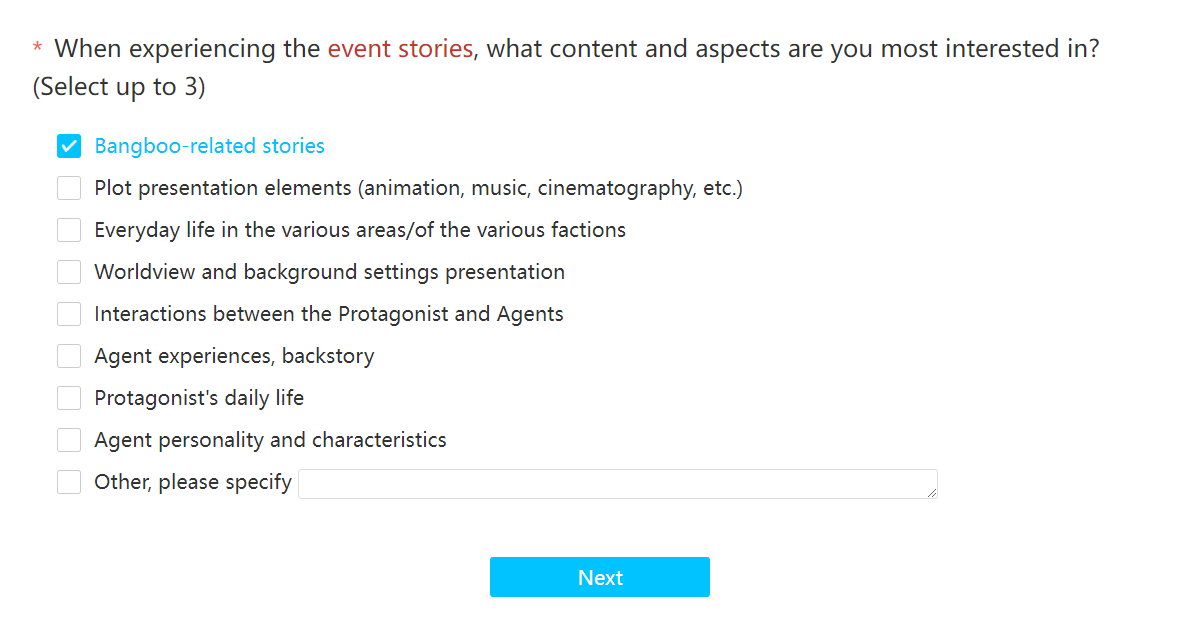This screenshot has width=1188, height=639.
Task: Click the 'Everyday life in the various areas' label
Action: point(360,230)
